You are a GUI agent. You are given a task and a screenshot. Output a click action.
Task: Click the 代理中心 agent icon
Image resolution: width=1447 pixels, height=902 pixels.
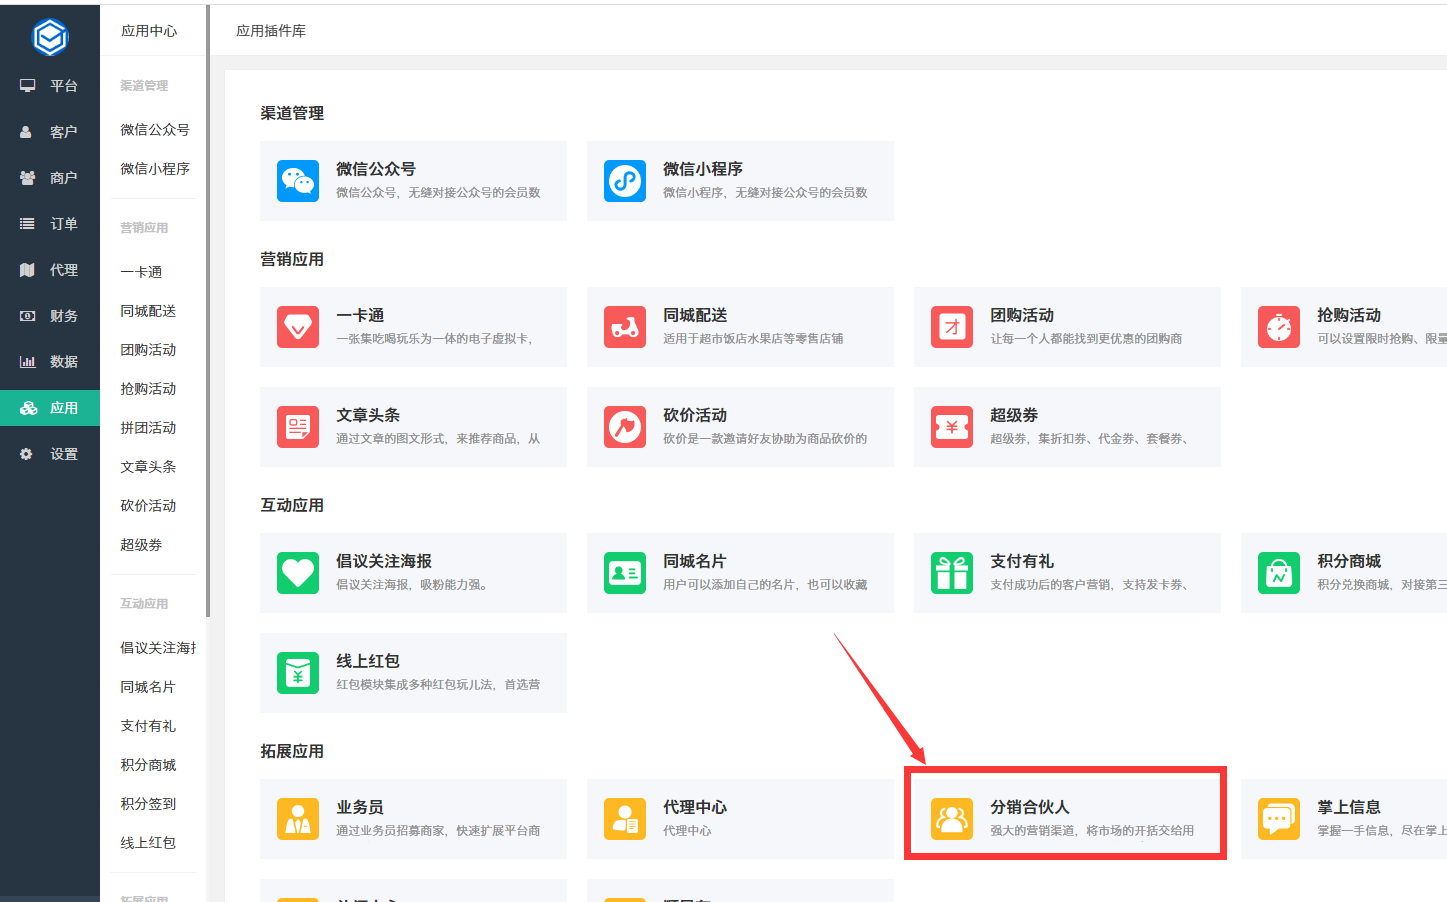point(625,819)
